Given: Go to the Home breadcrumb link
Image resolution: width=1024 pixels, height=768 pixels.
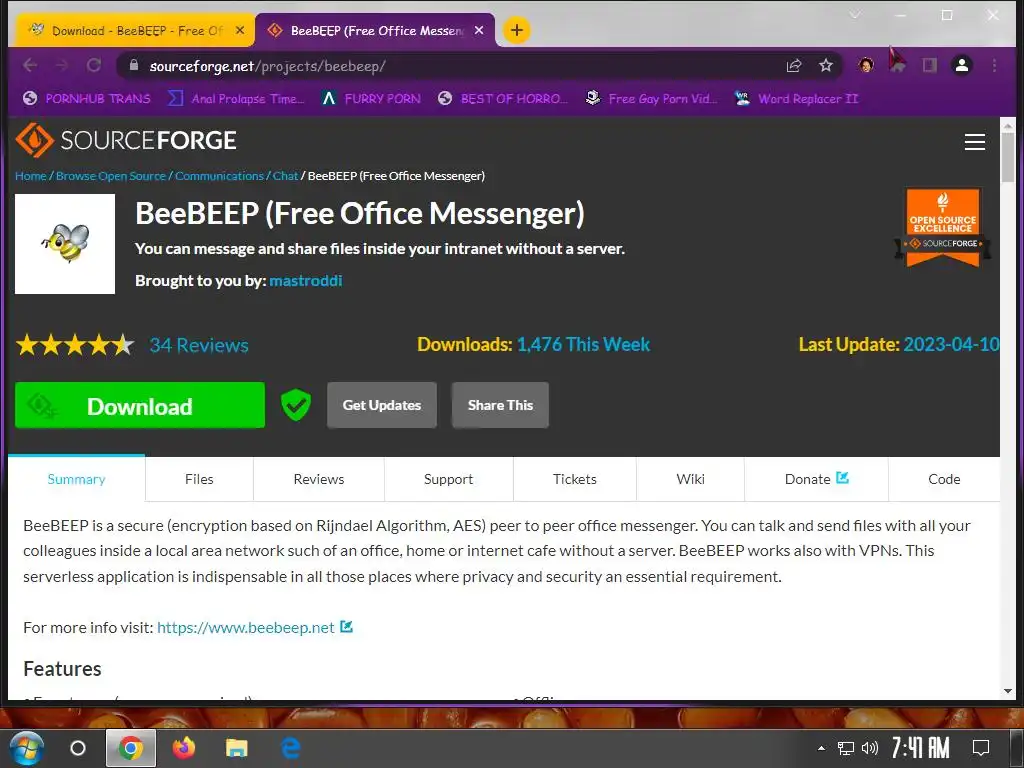Looking at the screenshot, I should point(31,176).
